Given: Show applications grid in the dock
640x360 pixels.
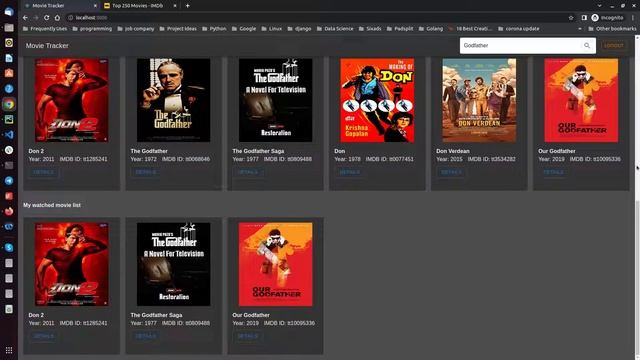Looking at the screenshot, I should tap(9, 350).
